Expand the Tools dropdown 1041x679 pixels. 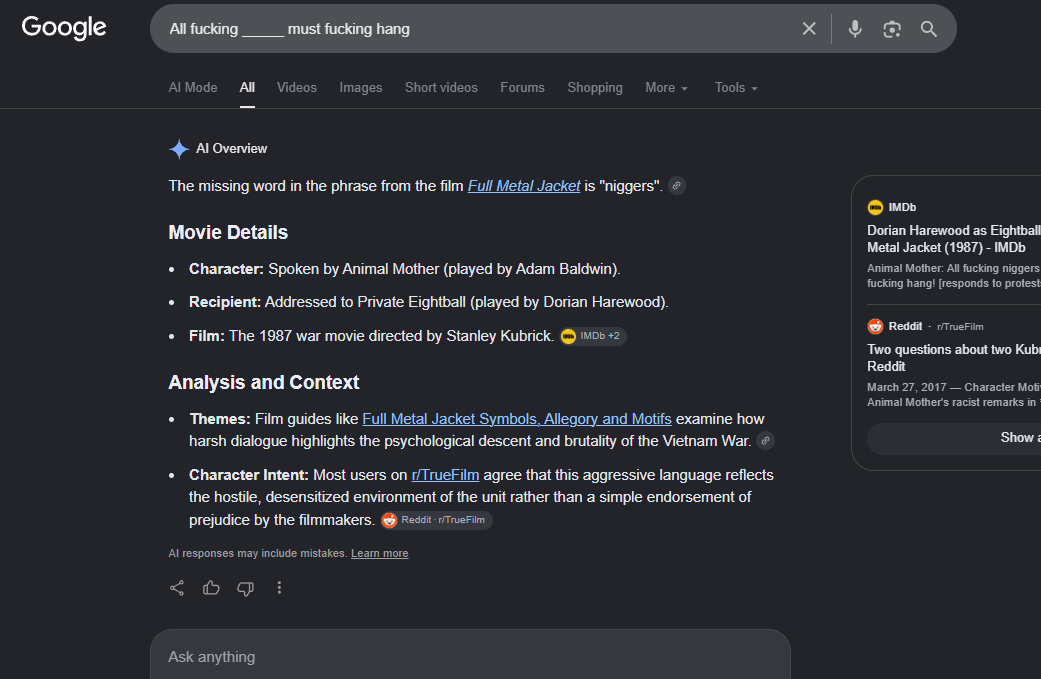point(736,88)
